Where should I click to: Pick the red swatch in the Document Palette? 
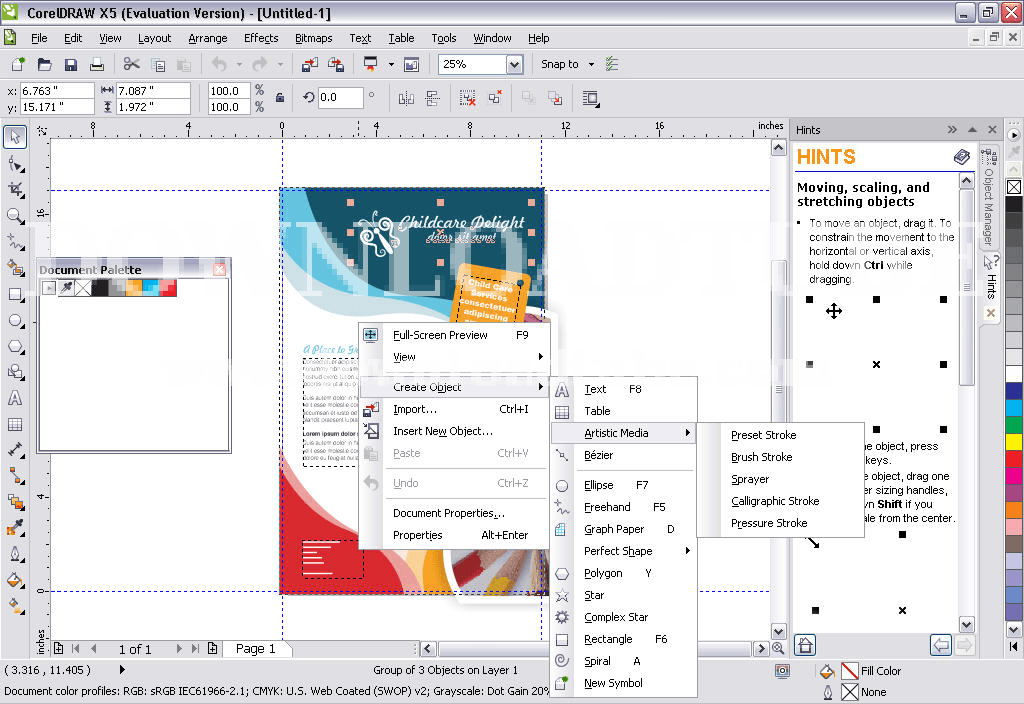168,288
